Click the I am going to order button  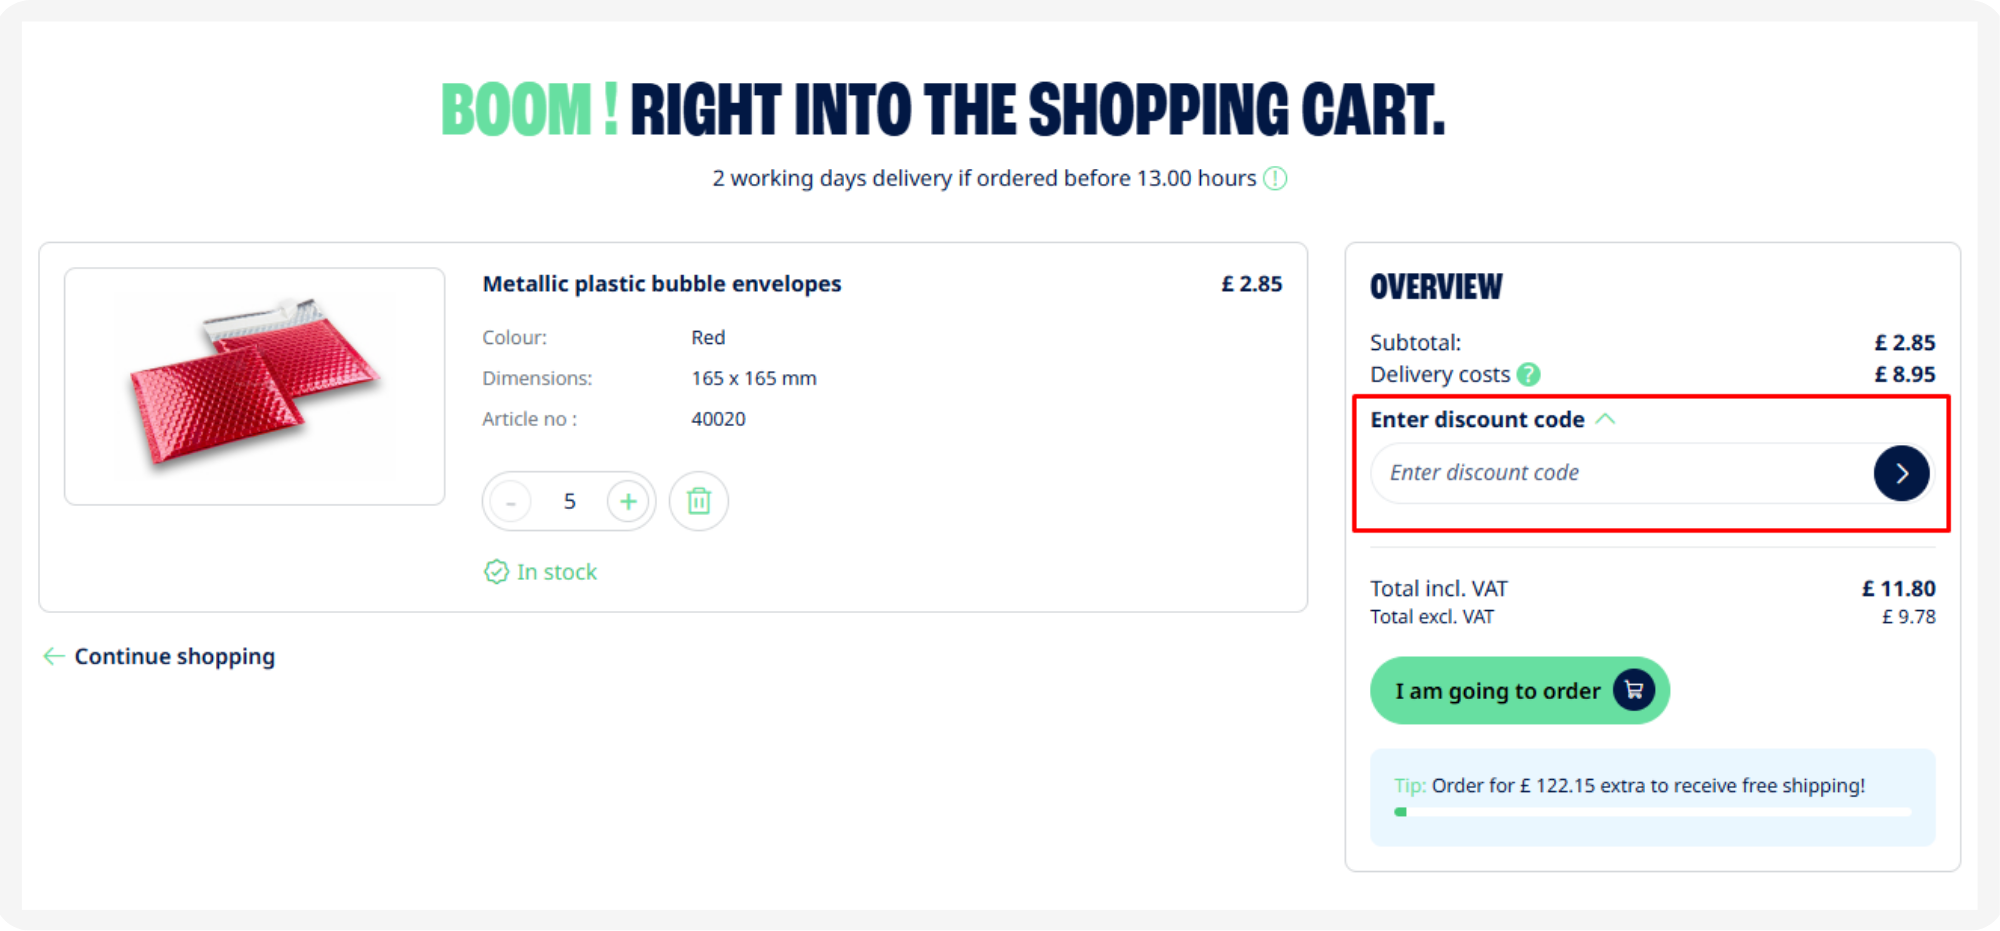1519,690
